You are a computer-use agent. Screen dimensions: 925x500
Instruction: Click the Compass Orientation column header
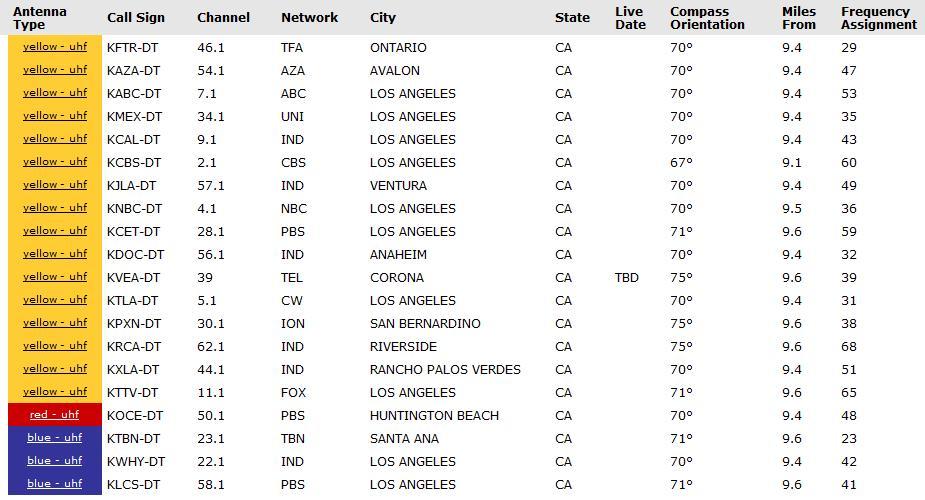707,18
